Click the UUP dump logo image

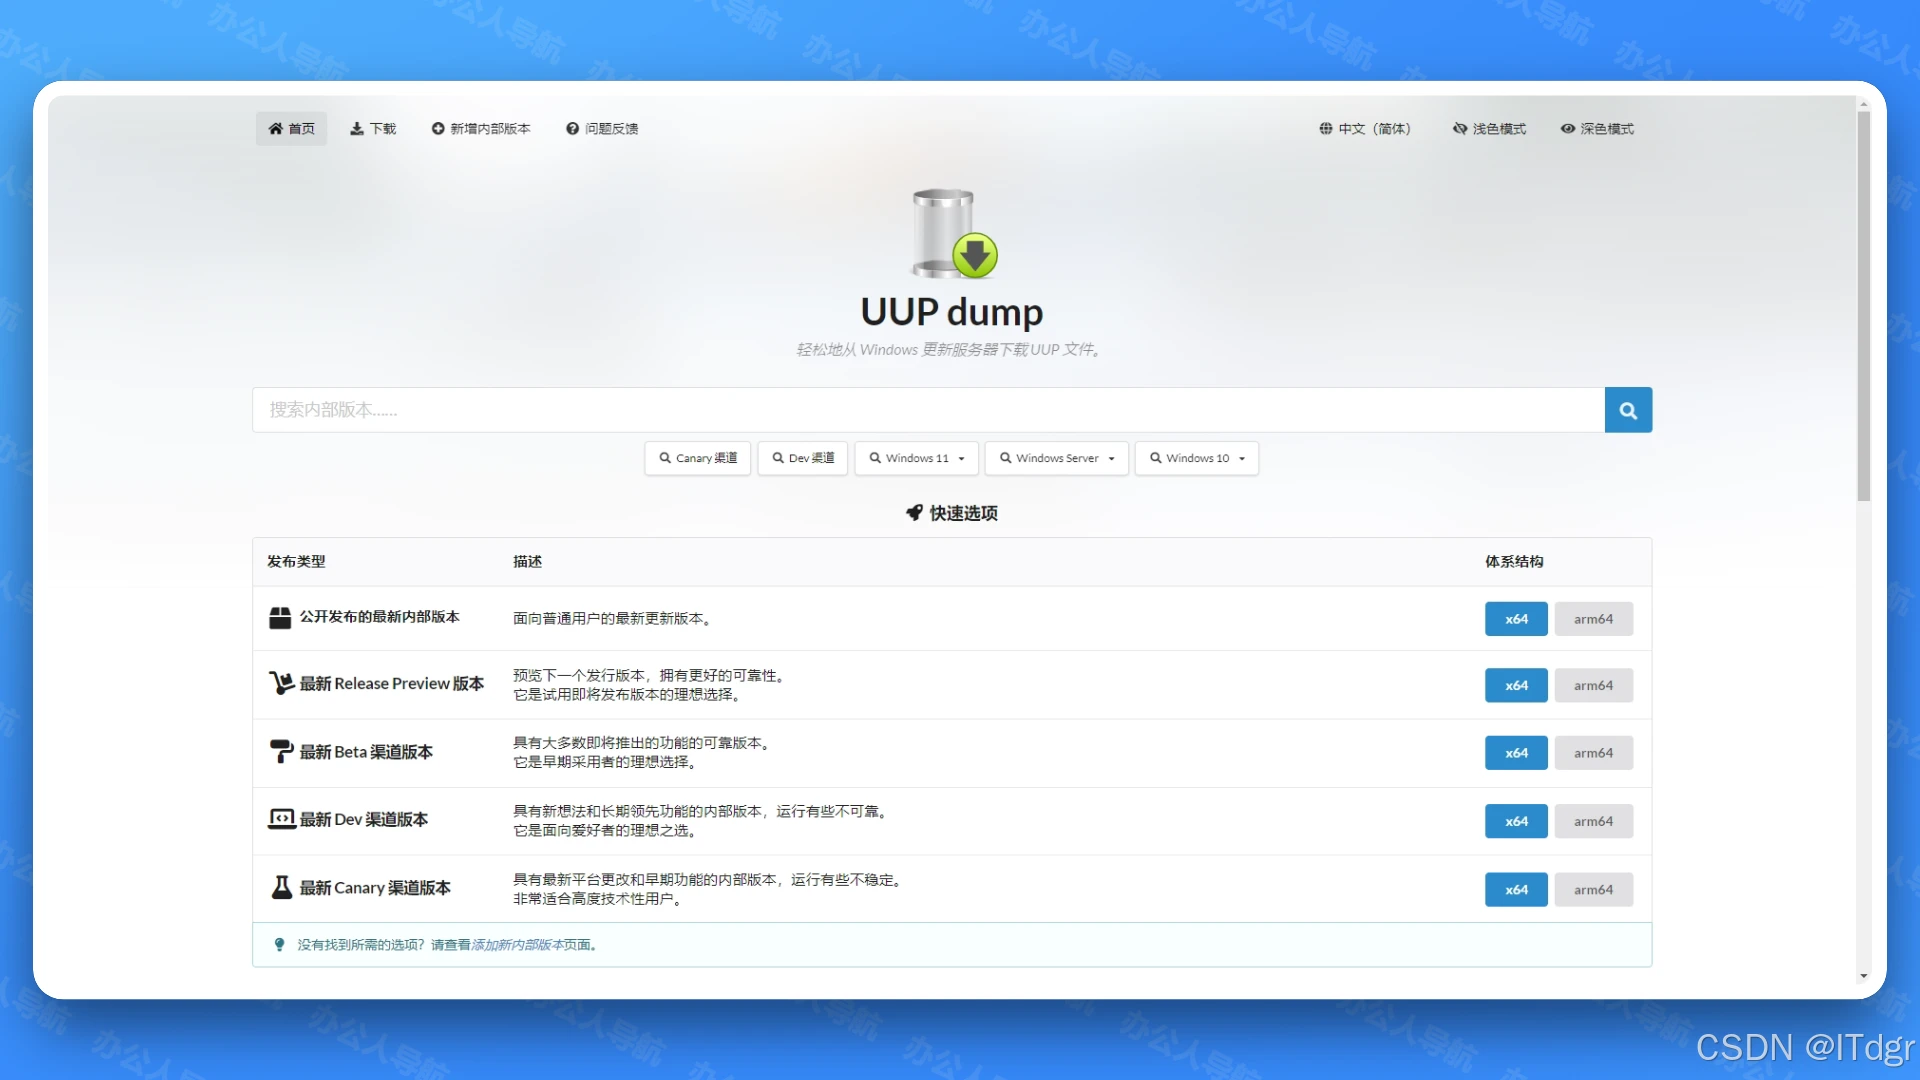pos(953,233)
